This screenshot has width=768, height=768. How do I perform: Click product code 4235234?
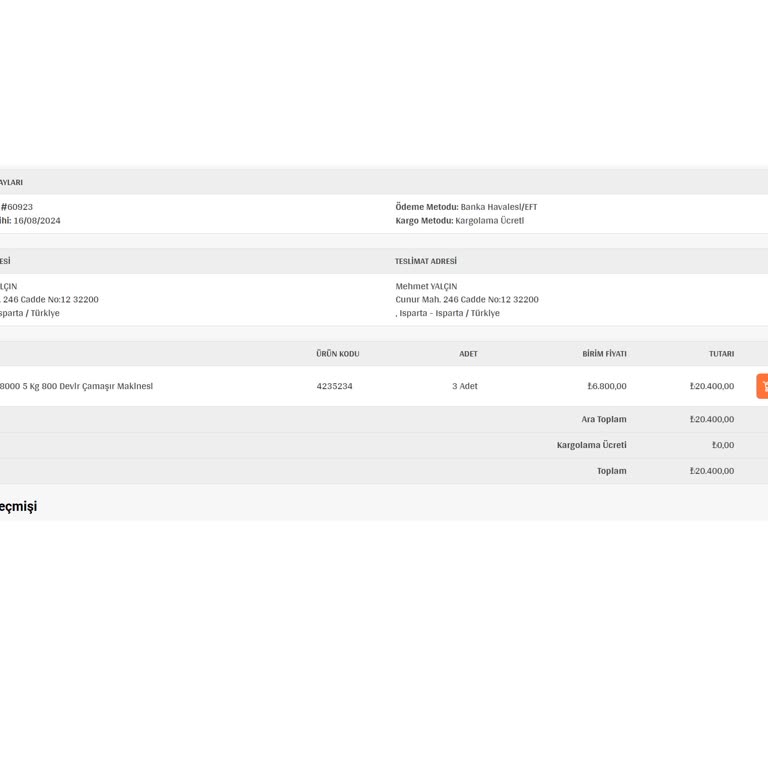(x=334, y=386)
